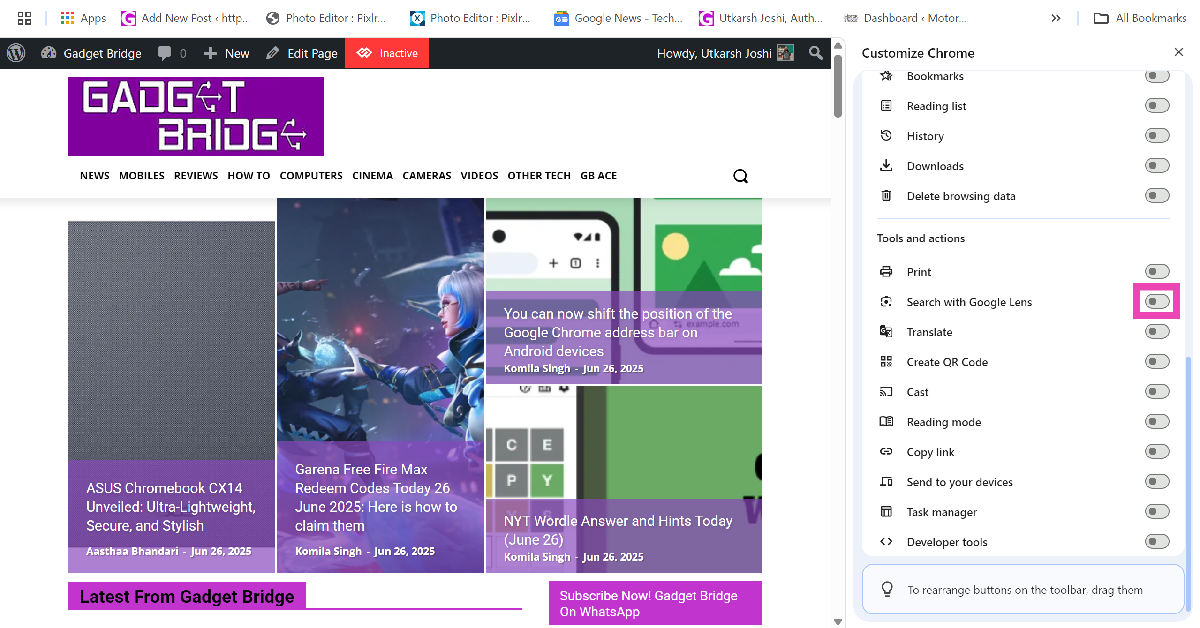1200x628 pixels.
Task: Open COMPUTERS navigation item
Action: click(311, 175)
